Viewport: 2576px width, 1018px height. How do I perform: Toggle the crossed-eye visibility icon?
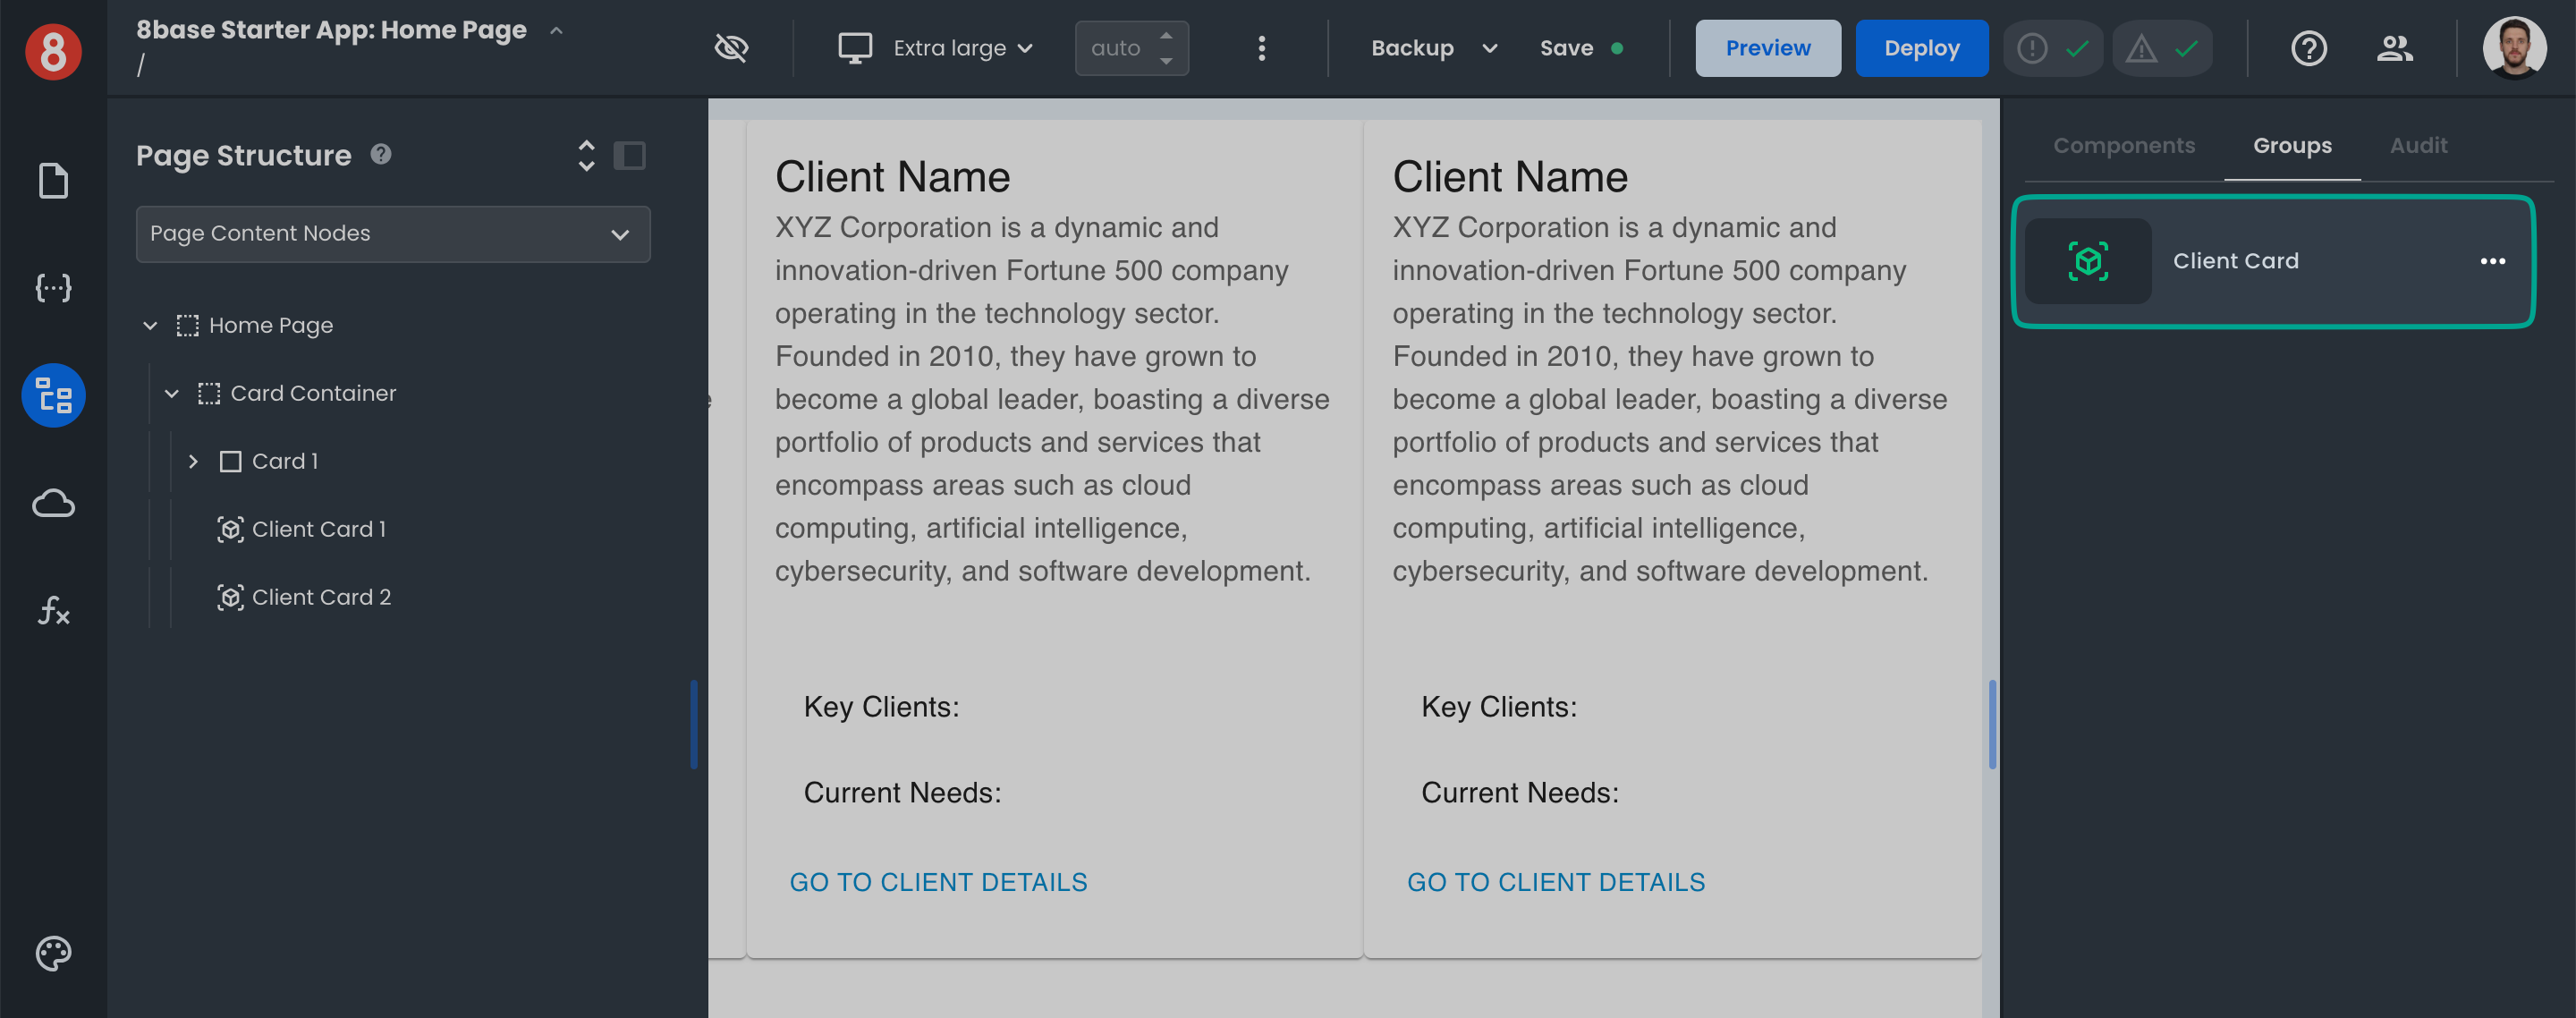click(x=731, y=48)
